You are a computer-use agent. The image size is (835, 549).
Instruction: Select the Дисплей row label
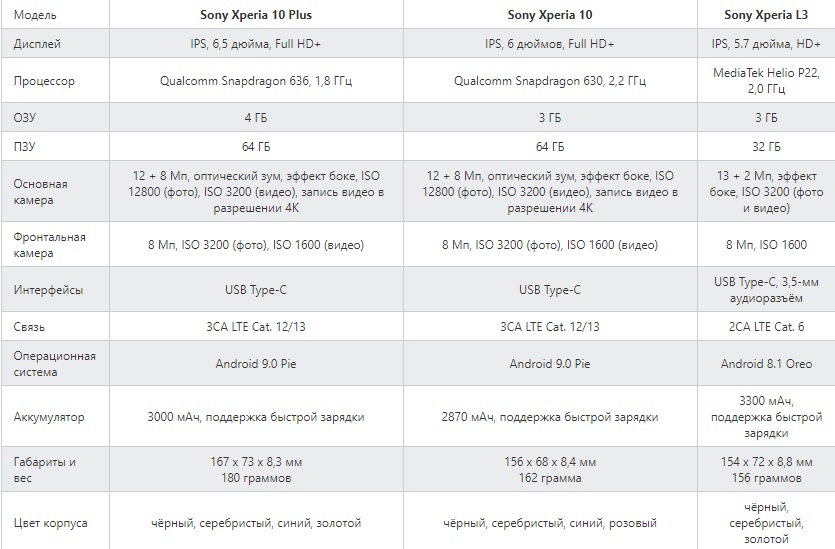pos(38,44)
